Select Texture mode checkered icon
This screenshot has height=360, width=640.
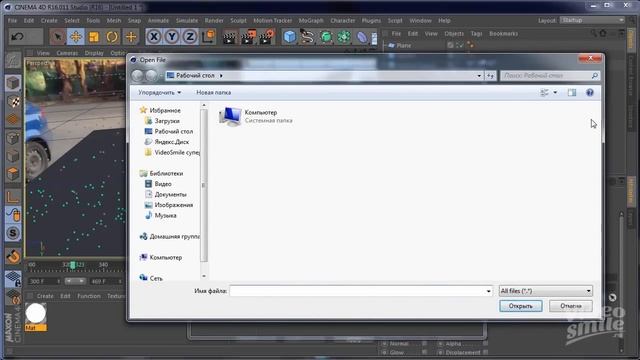click(13, 102)
